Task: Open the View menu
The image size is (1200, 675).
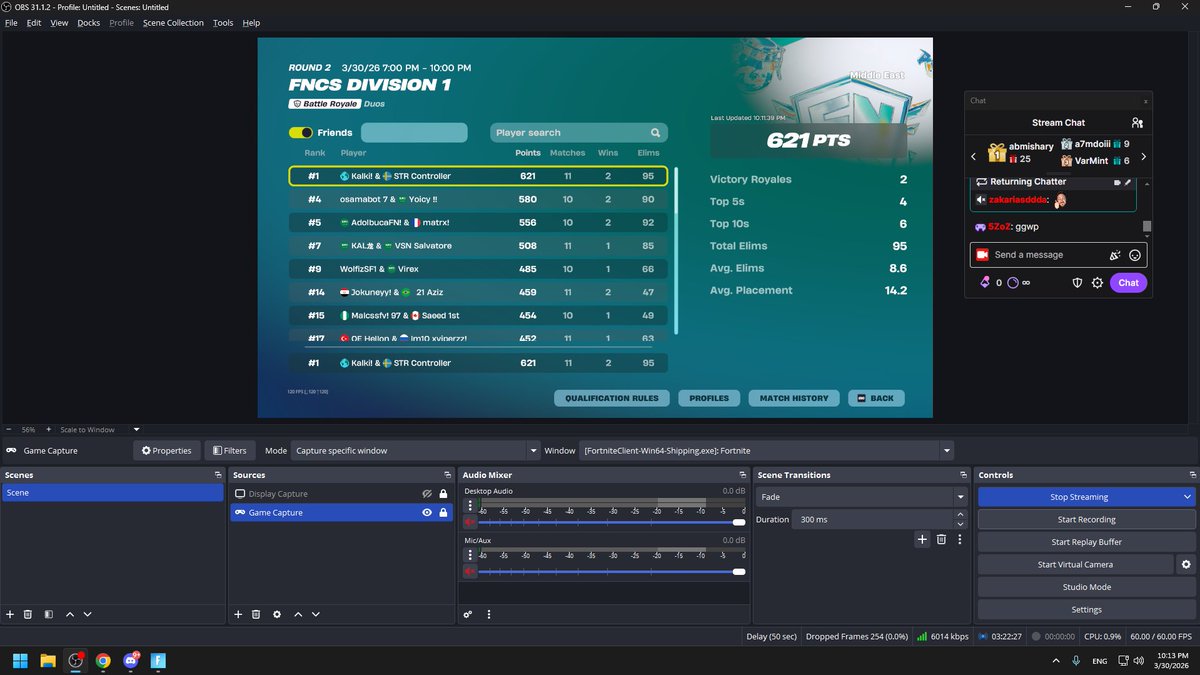Action: (x=59, y=22)
